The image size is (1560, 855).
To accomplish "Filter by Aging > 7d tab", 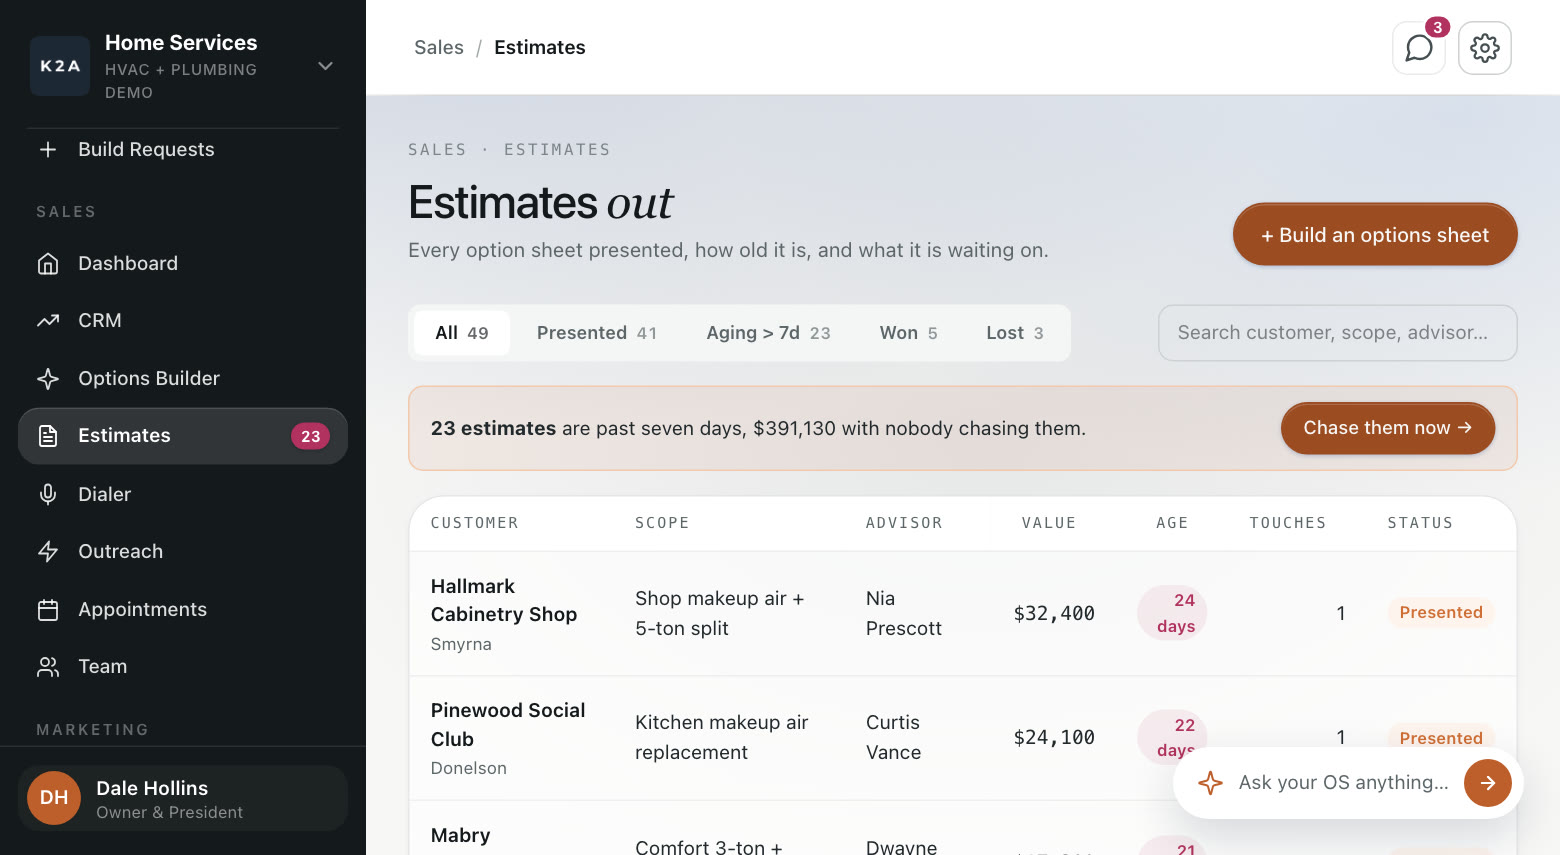I will click(768, 333).
